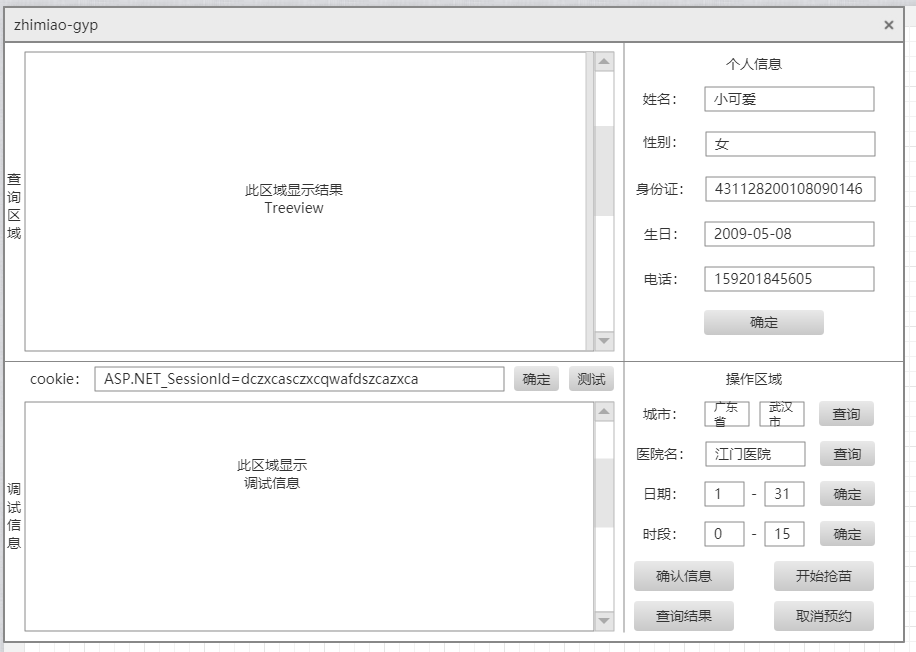Click the 确定 button under 电话 field
This screenshot has width=916, height=652.
763,322
